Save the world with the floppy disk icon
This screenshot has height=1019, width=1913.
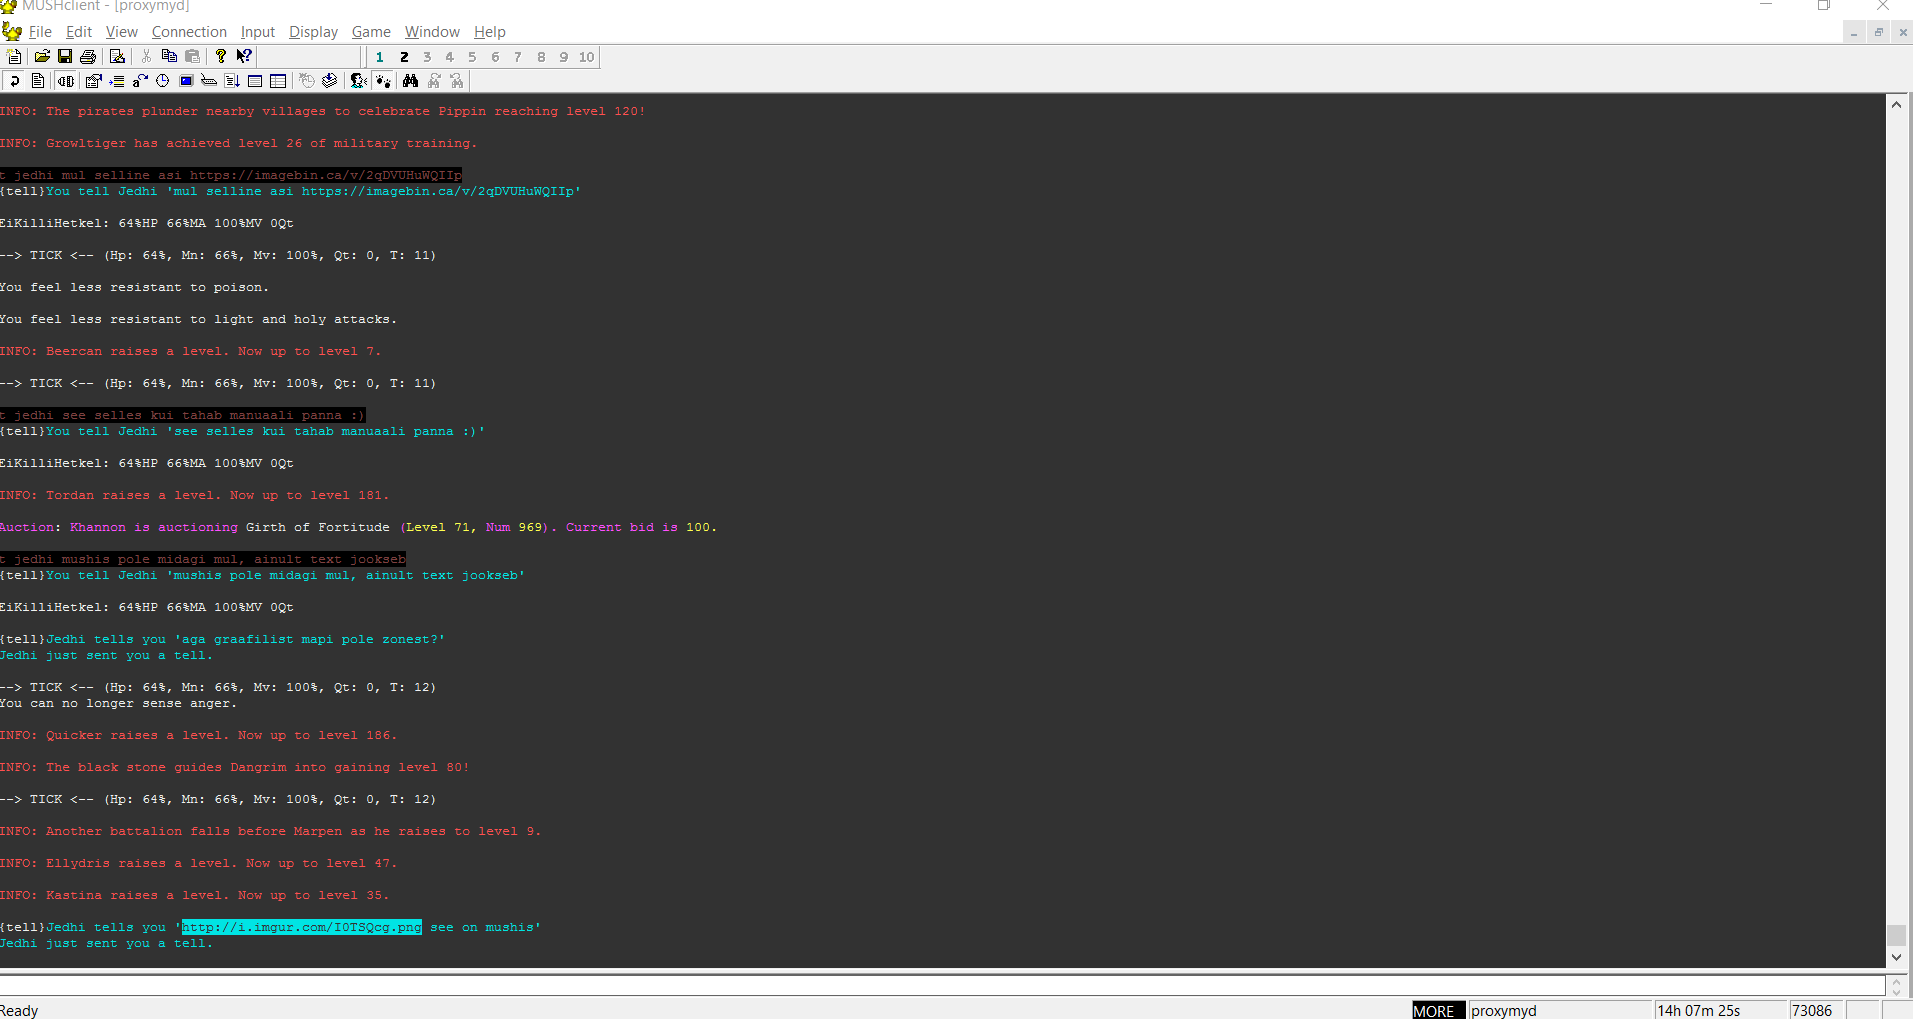(x=65, y=57)
